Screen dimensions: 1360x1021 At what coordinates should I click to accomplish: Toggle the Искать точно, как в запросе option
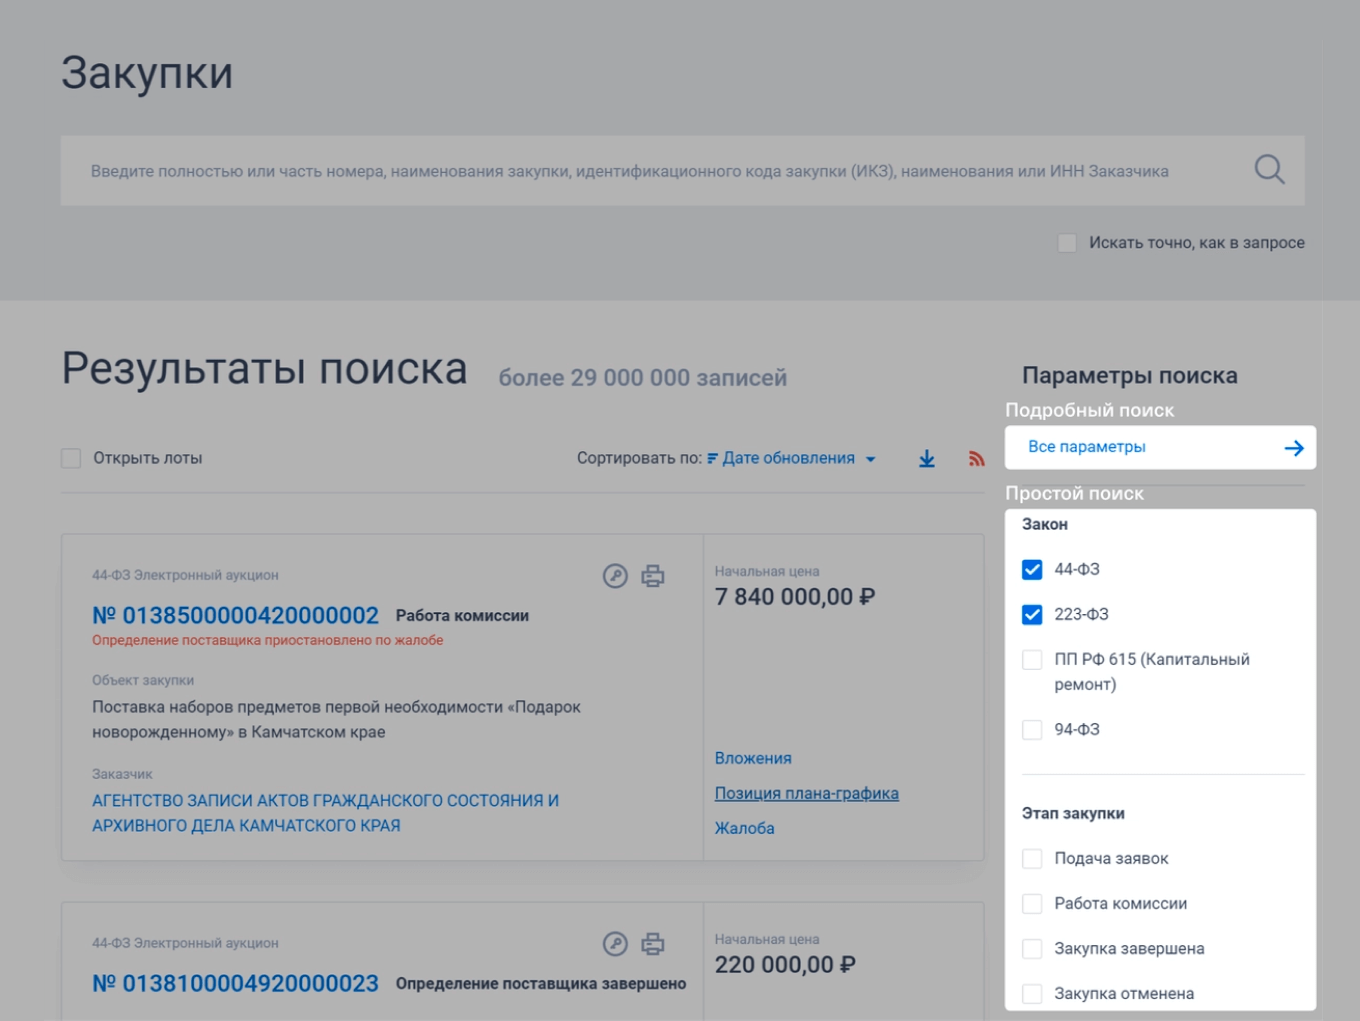click(x=1066, y=242)
